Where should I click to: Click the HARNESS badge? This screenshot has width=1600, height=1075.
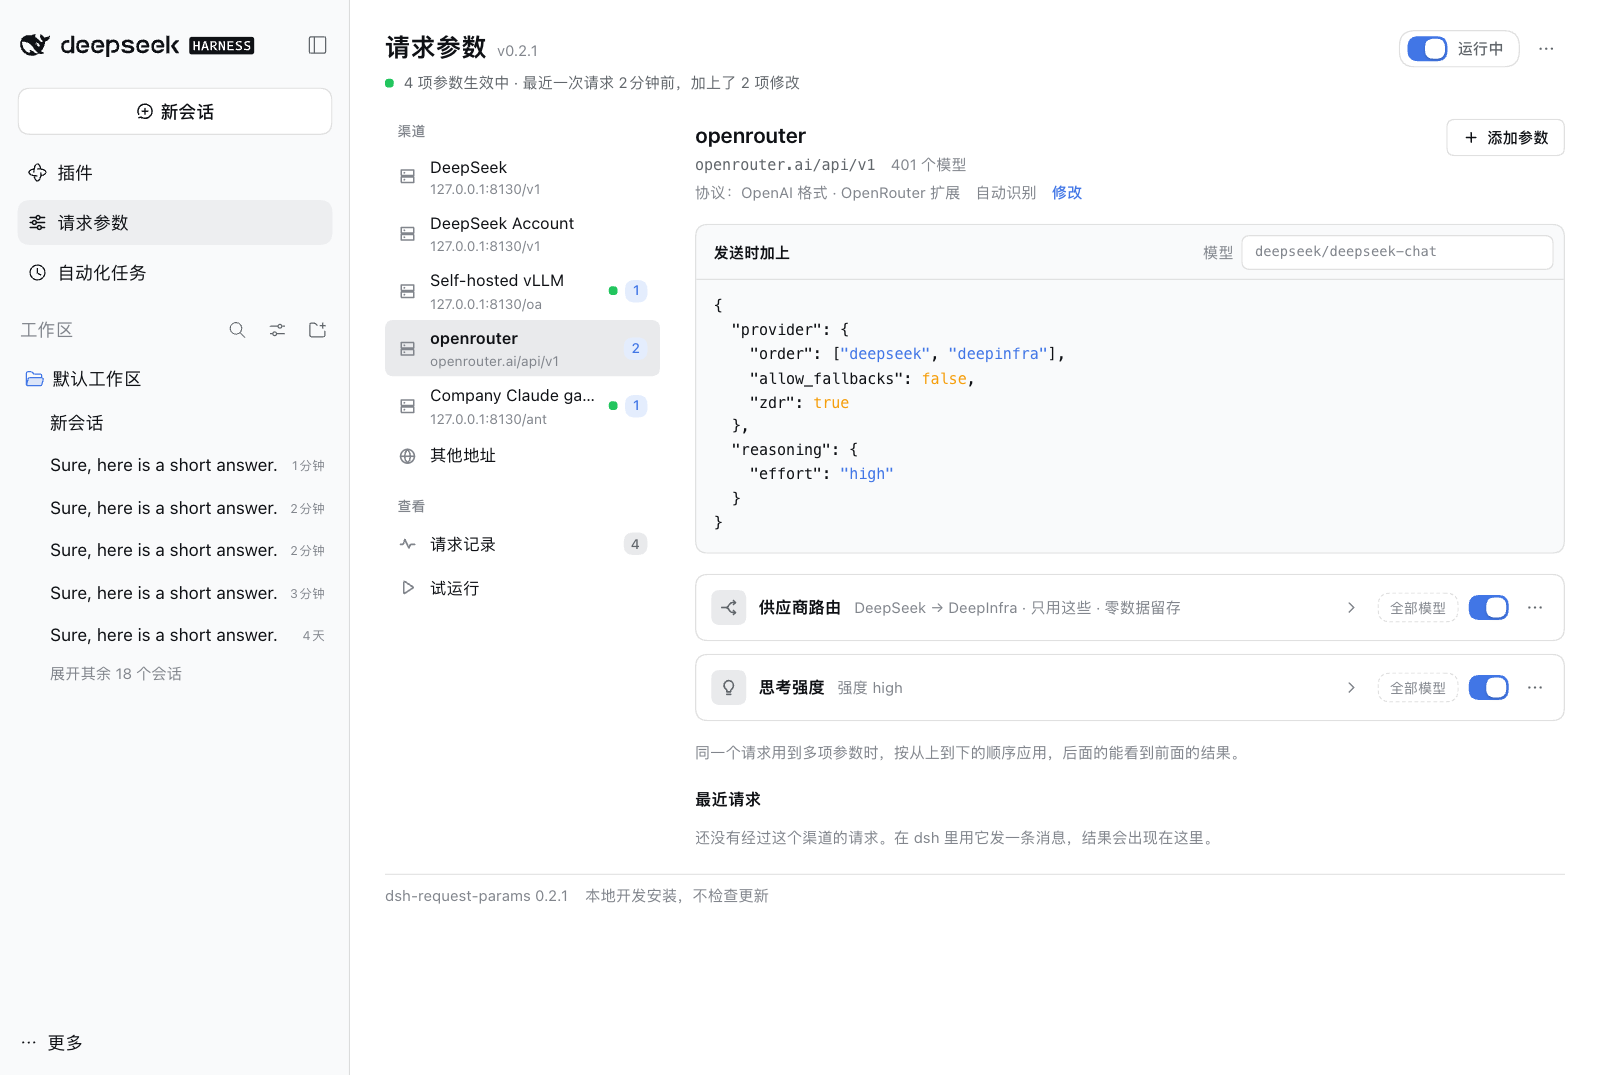[222, 46]
